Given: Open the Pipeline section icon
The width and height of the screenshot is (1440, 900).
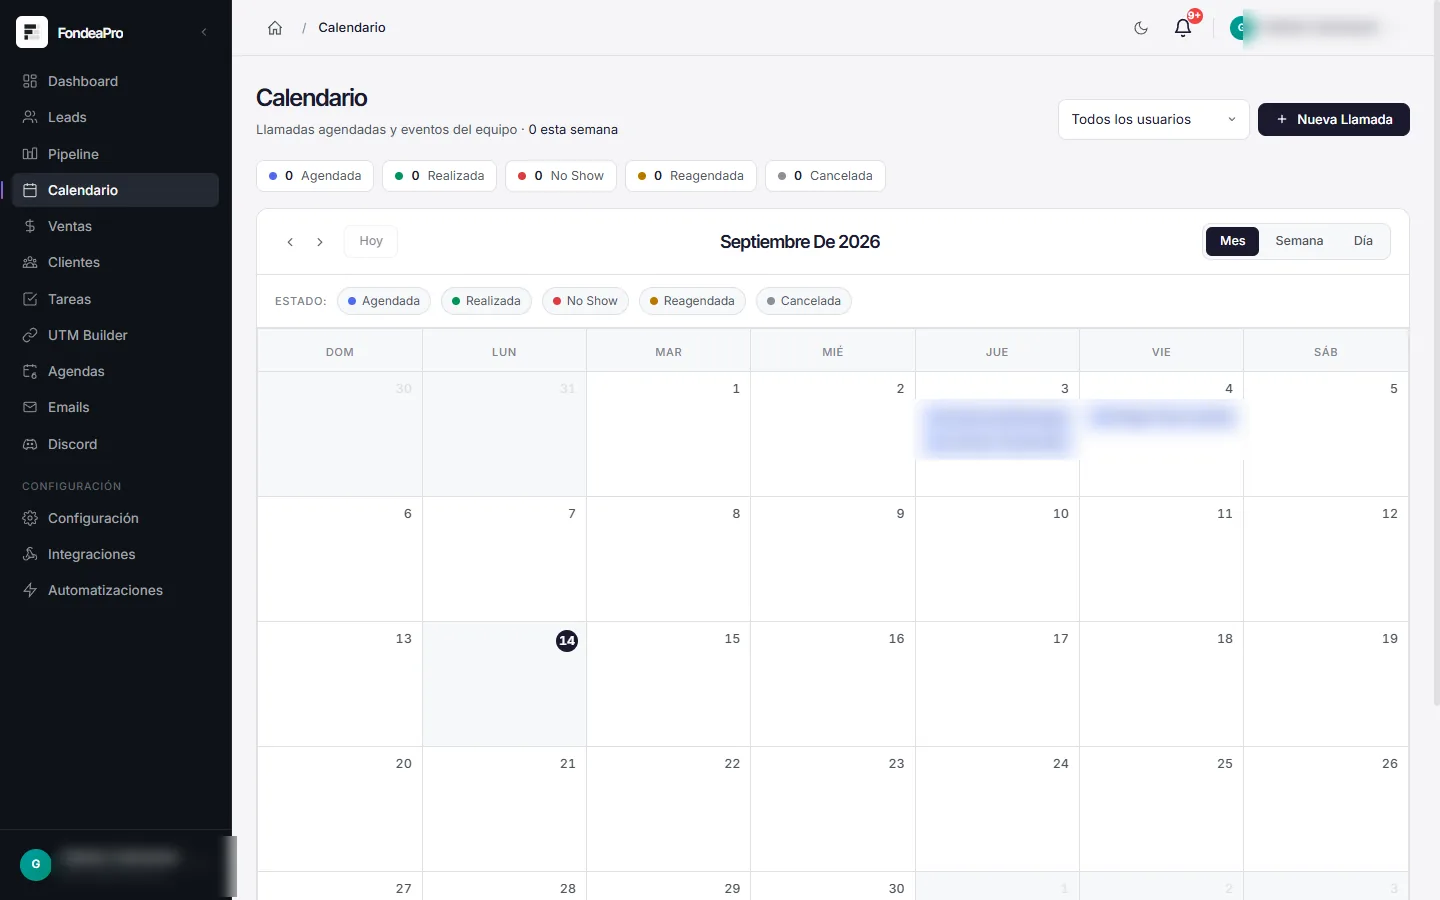Looking at the screenshot, I should pos(30,154).
